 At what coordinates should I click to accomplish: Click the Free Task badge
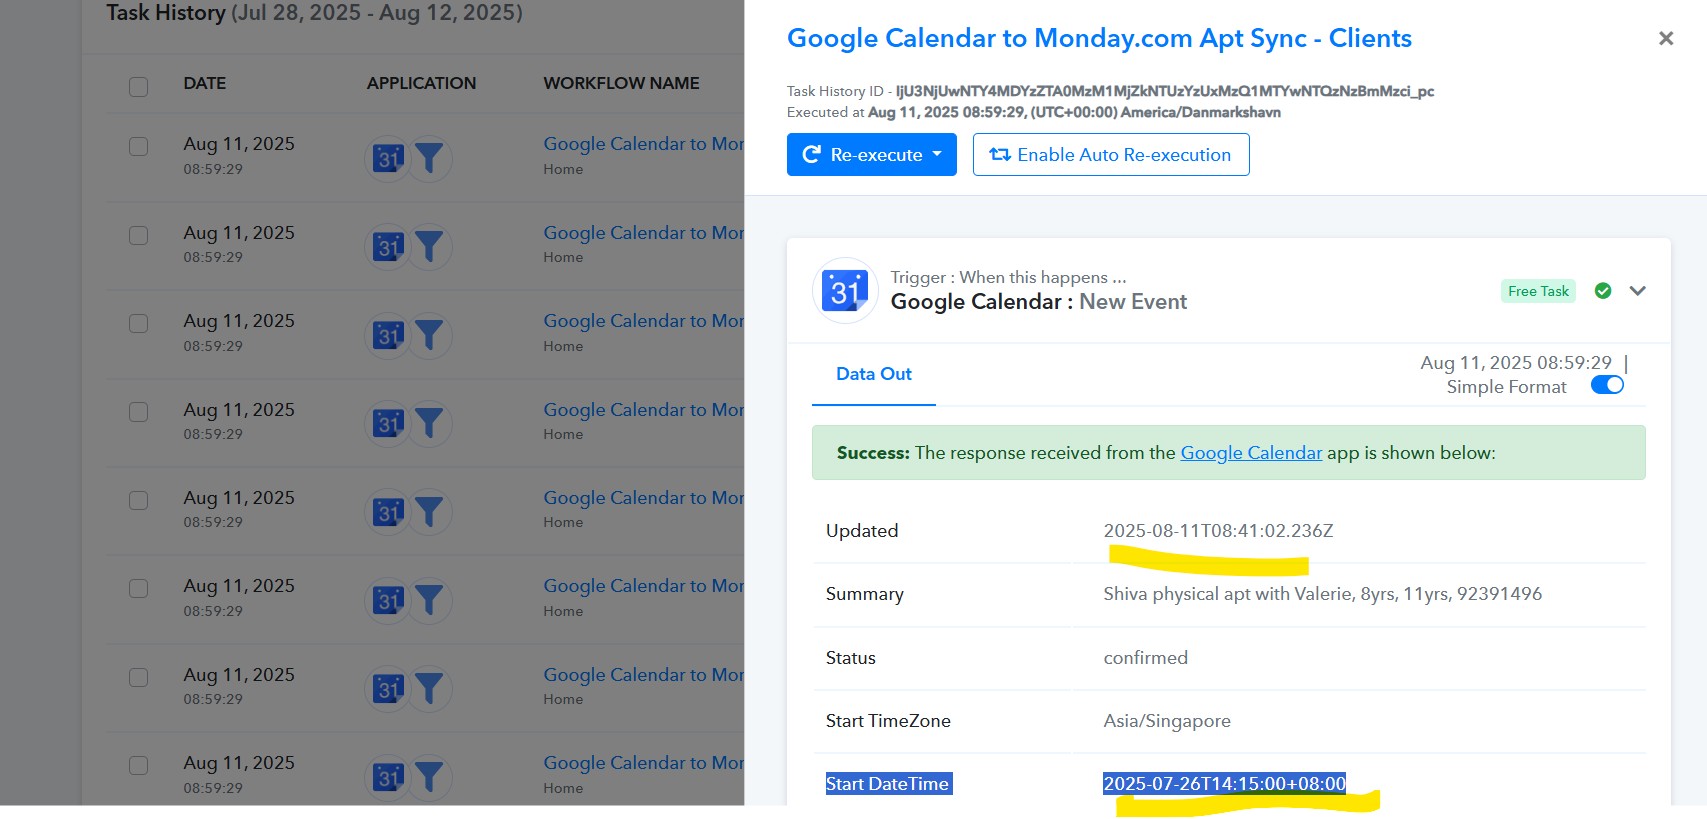pos(1538,291)
